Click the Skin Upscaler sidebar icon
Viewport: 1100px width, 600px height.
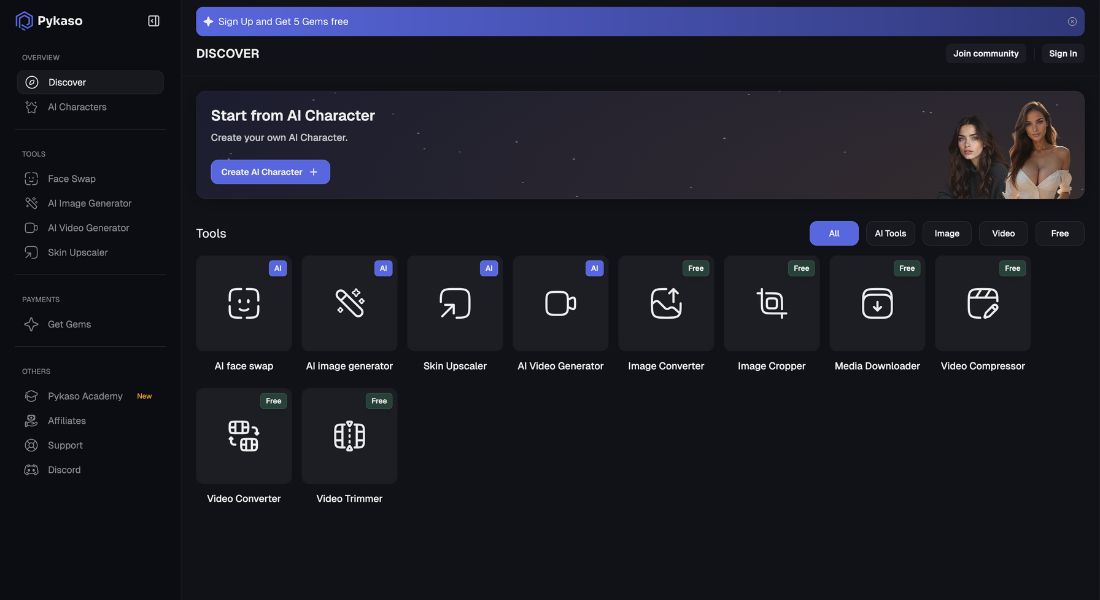pos(32,252)
